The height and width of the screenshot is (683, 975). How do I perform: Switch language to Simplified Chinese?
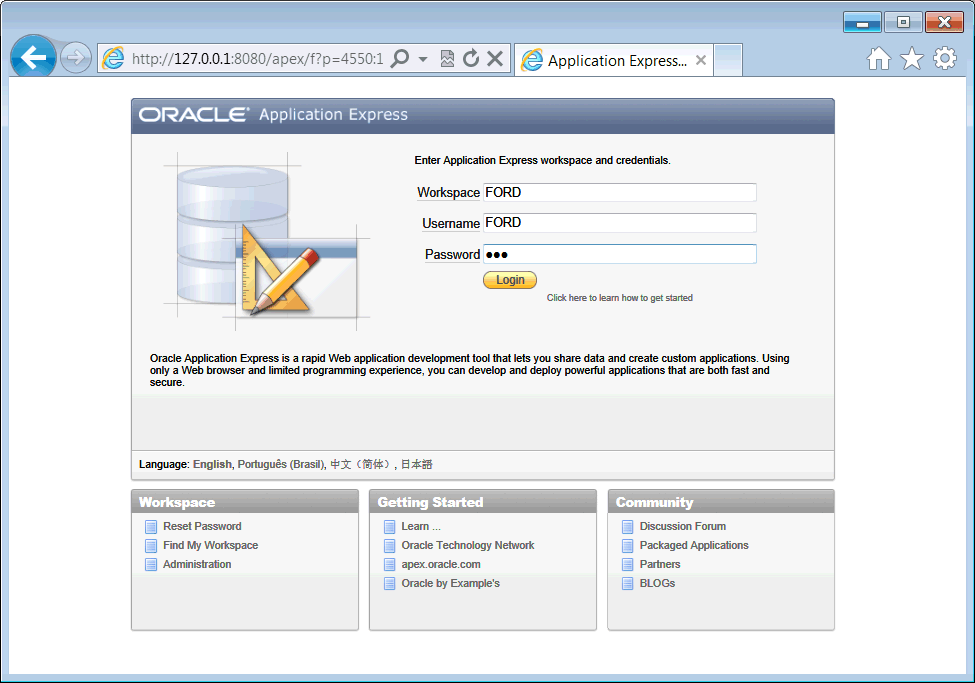361,464
